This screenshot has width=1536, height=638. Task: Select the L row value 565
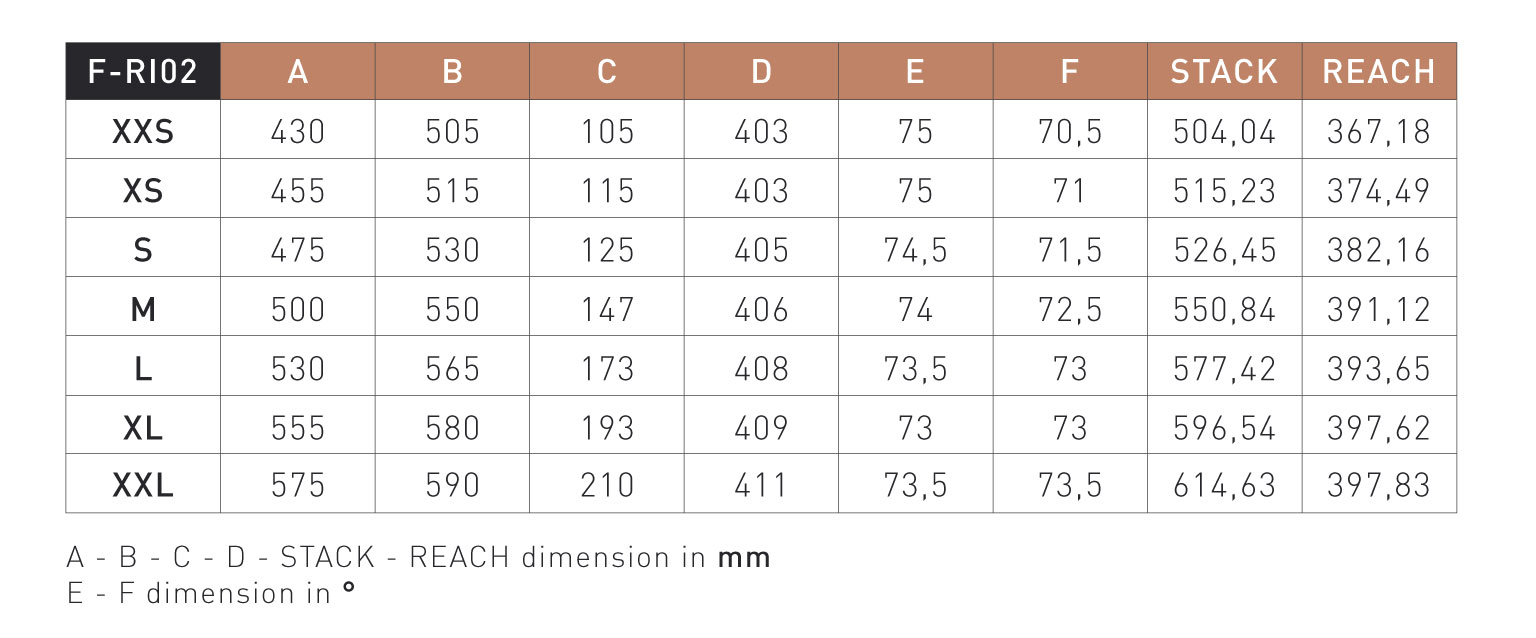(x=452, y=369)
